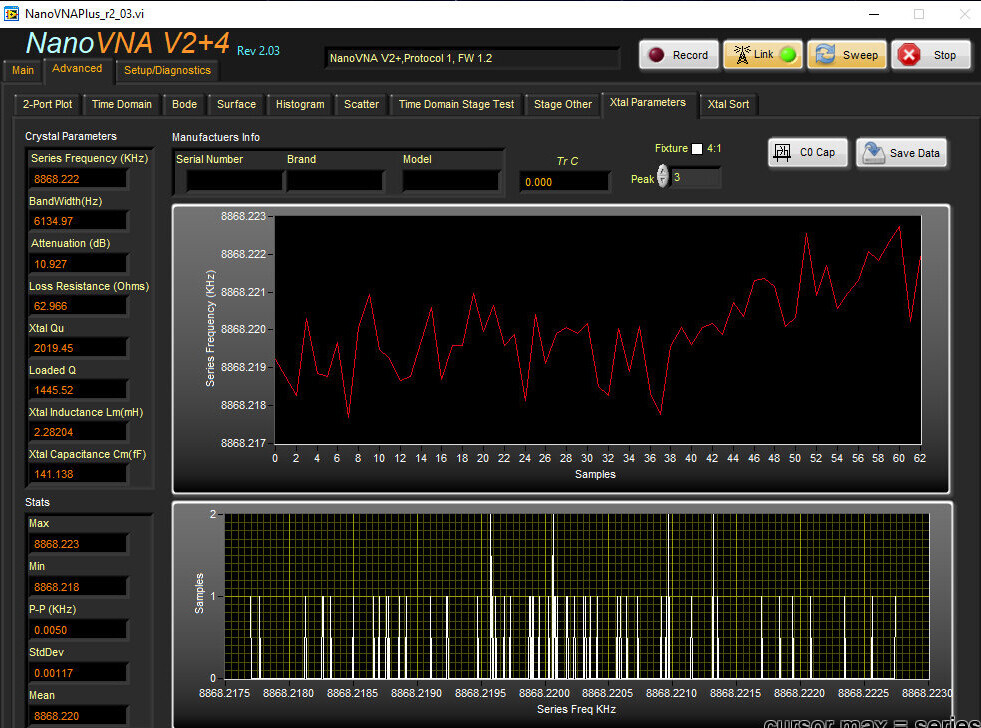Toggle the Fixture 4:1 checkbox
981x728 pixels.
point(697,149)
